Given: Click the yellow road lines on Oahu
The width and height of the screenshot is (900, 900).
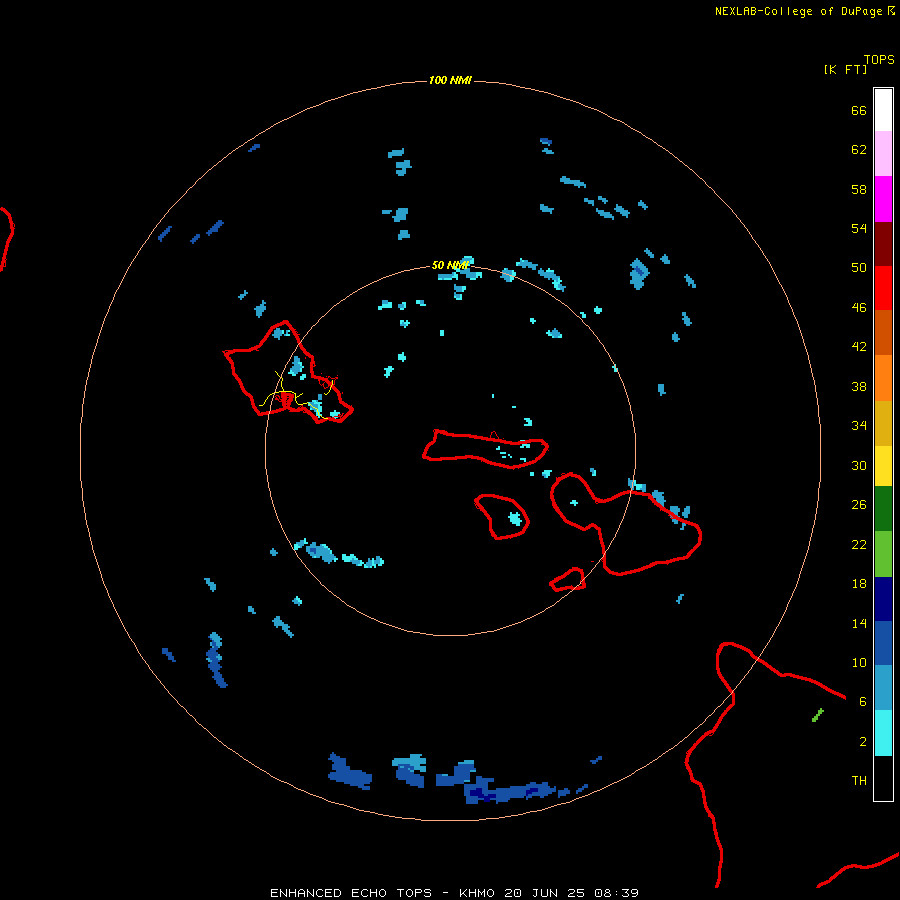Looking at the screenshot, I should click(297, 395).
